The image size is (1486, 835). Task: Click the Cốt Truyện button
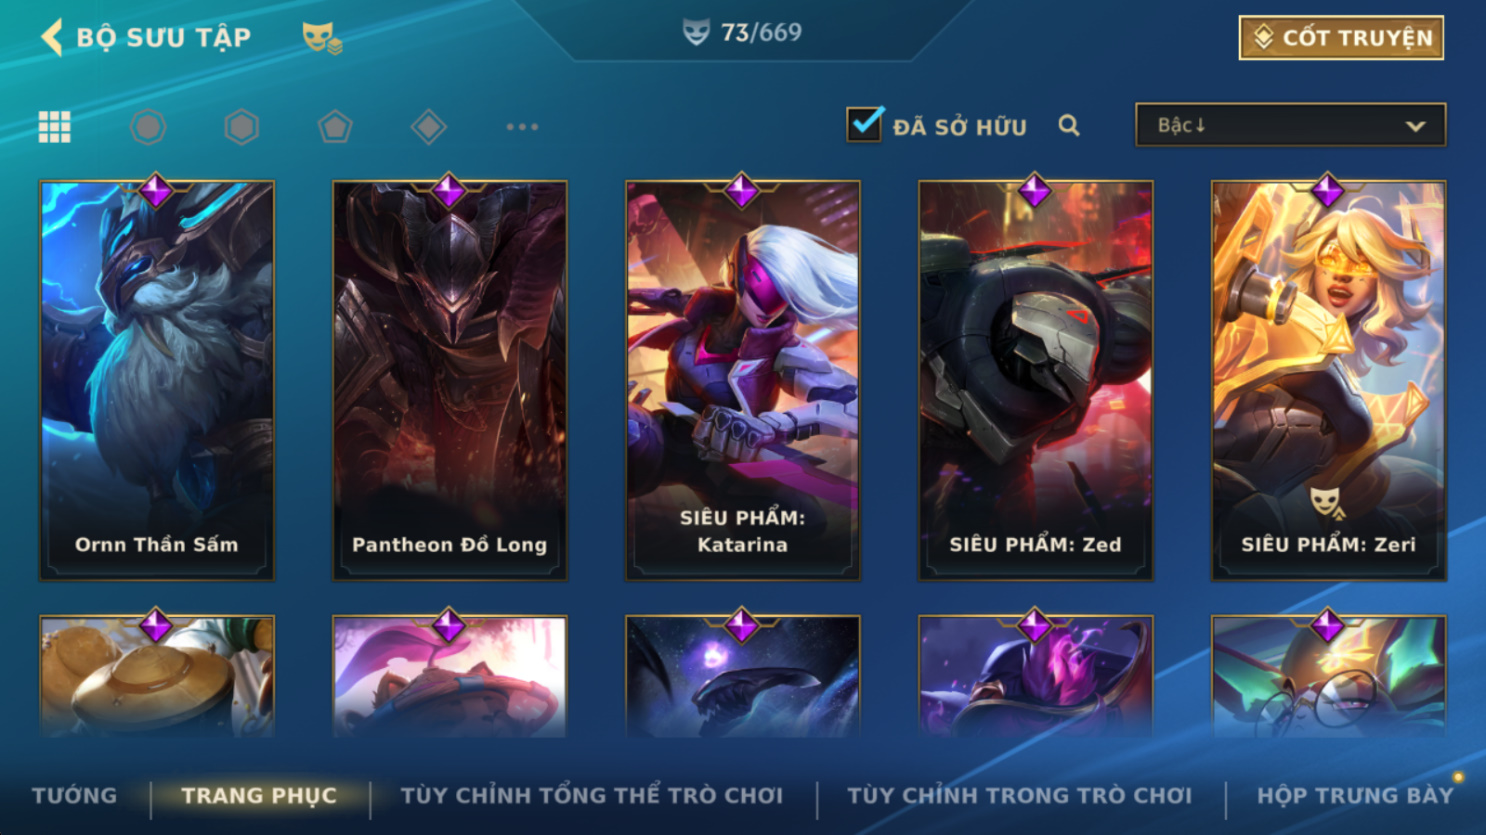1341,38
